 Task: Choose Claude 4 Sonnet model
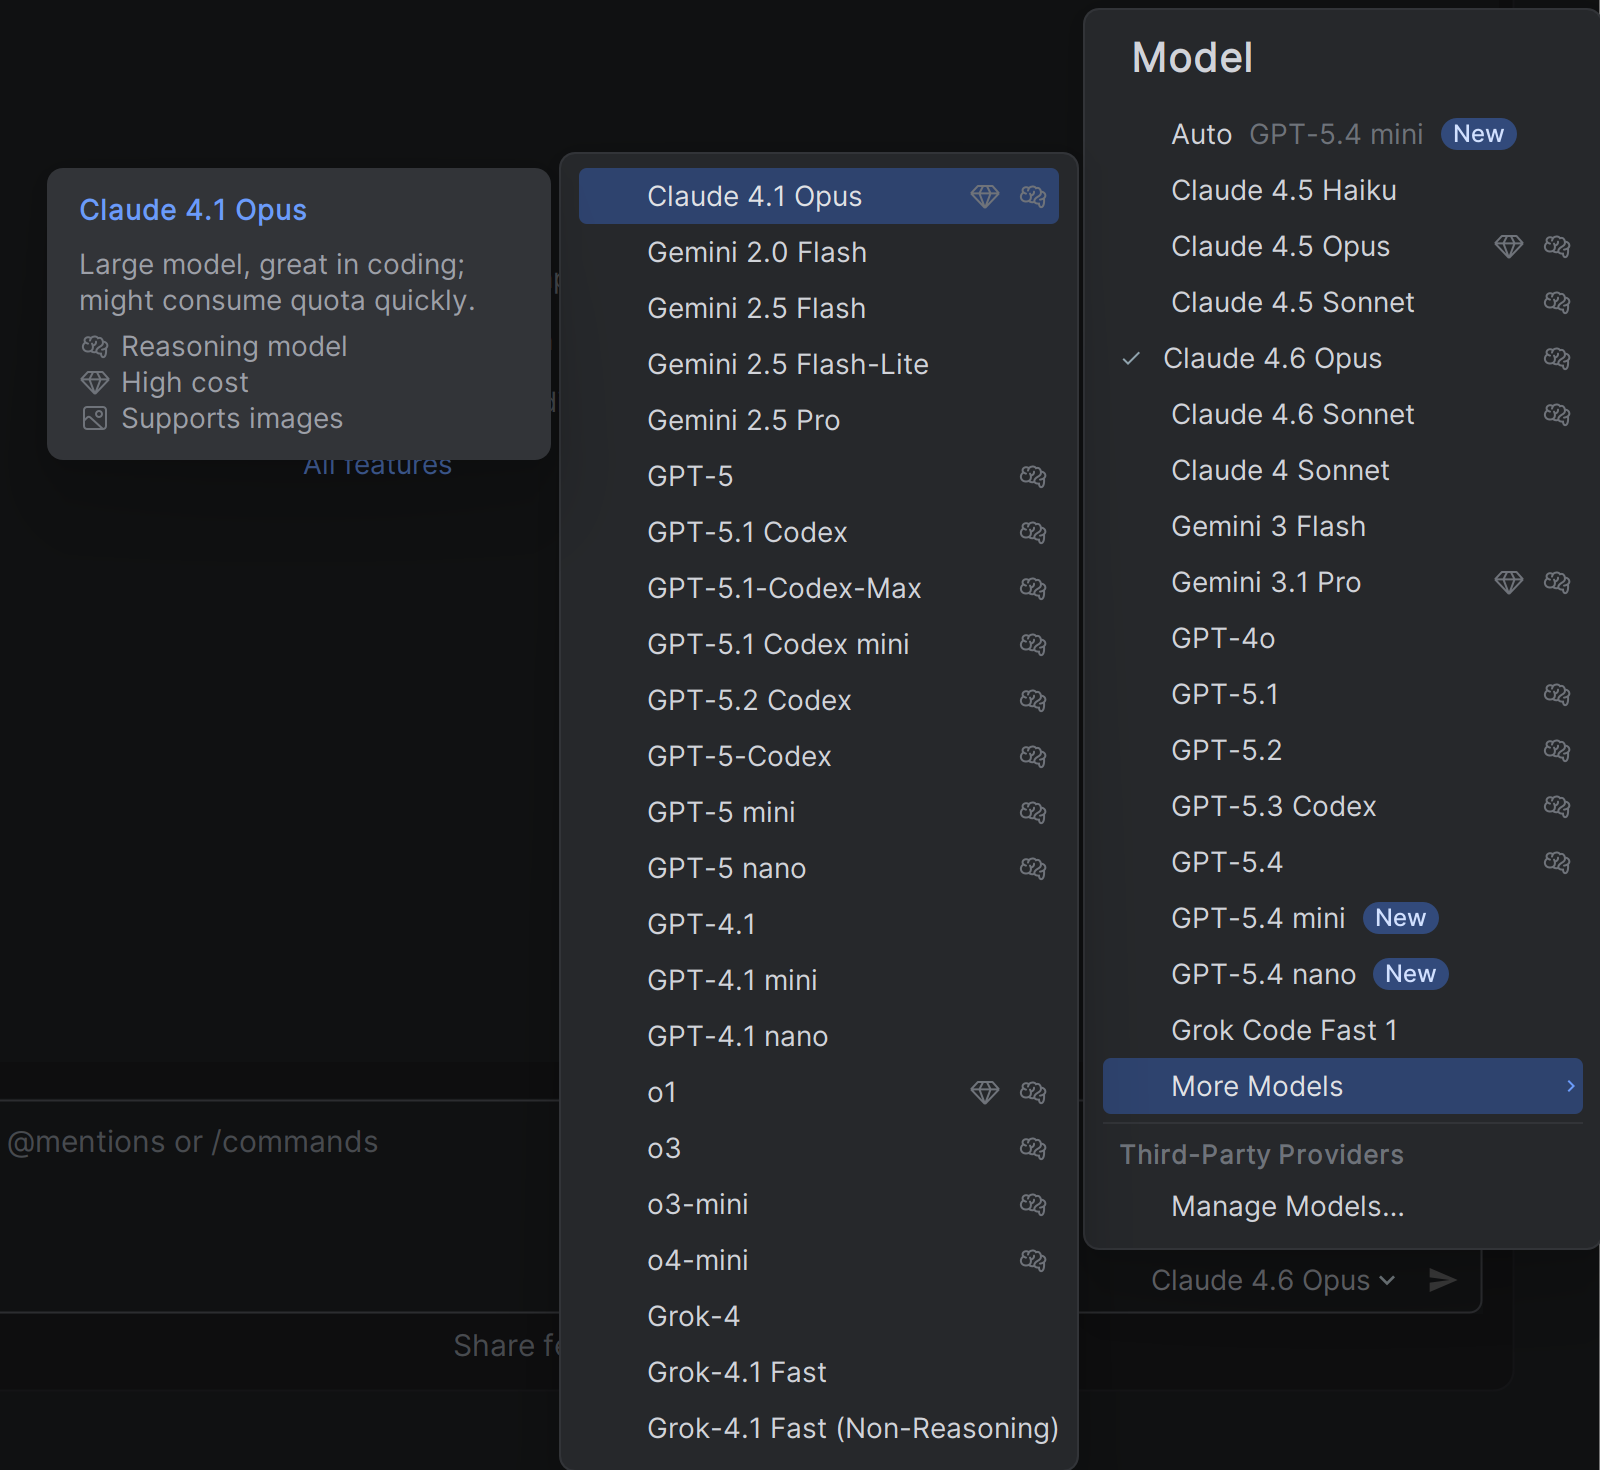coord(1343,470)
